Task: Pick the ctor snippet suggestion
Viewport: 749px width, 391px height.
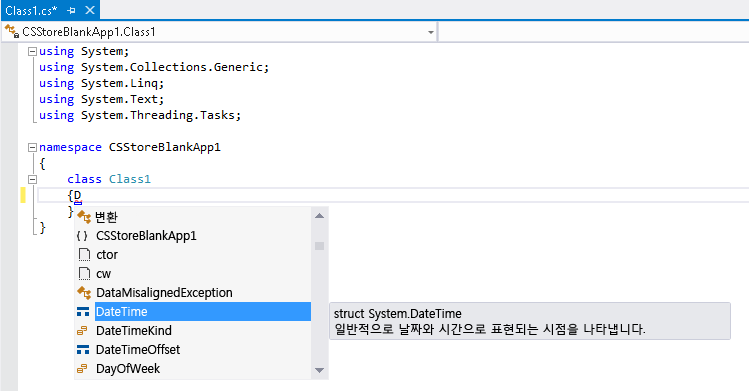Action: pos(193,254)
